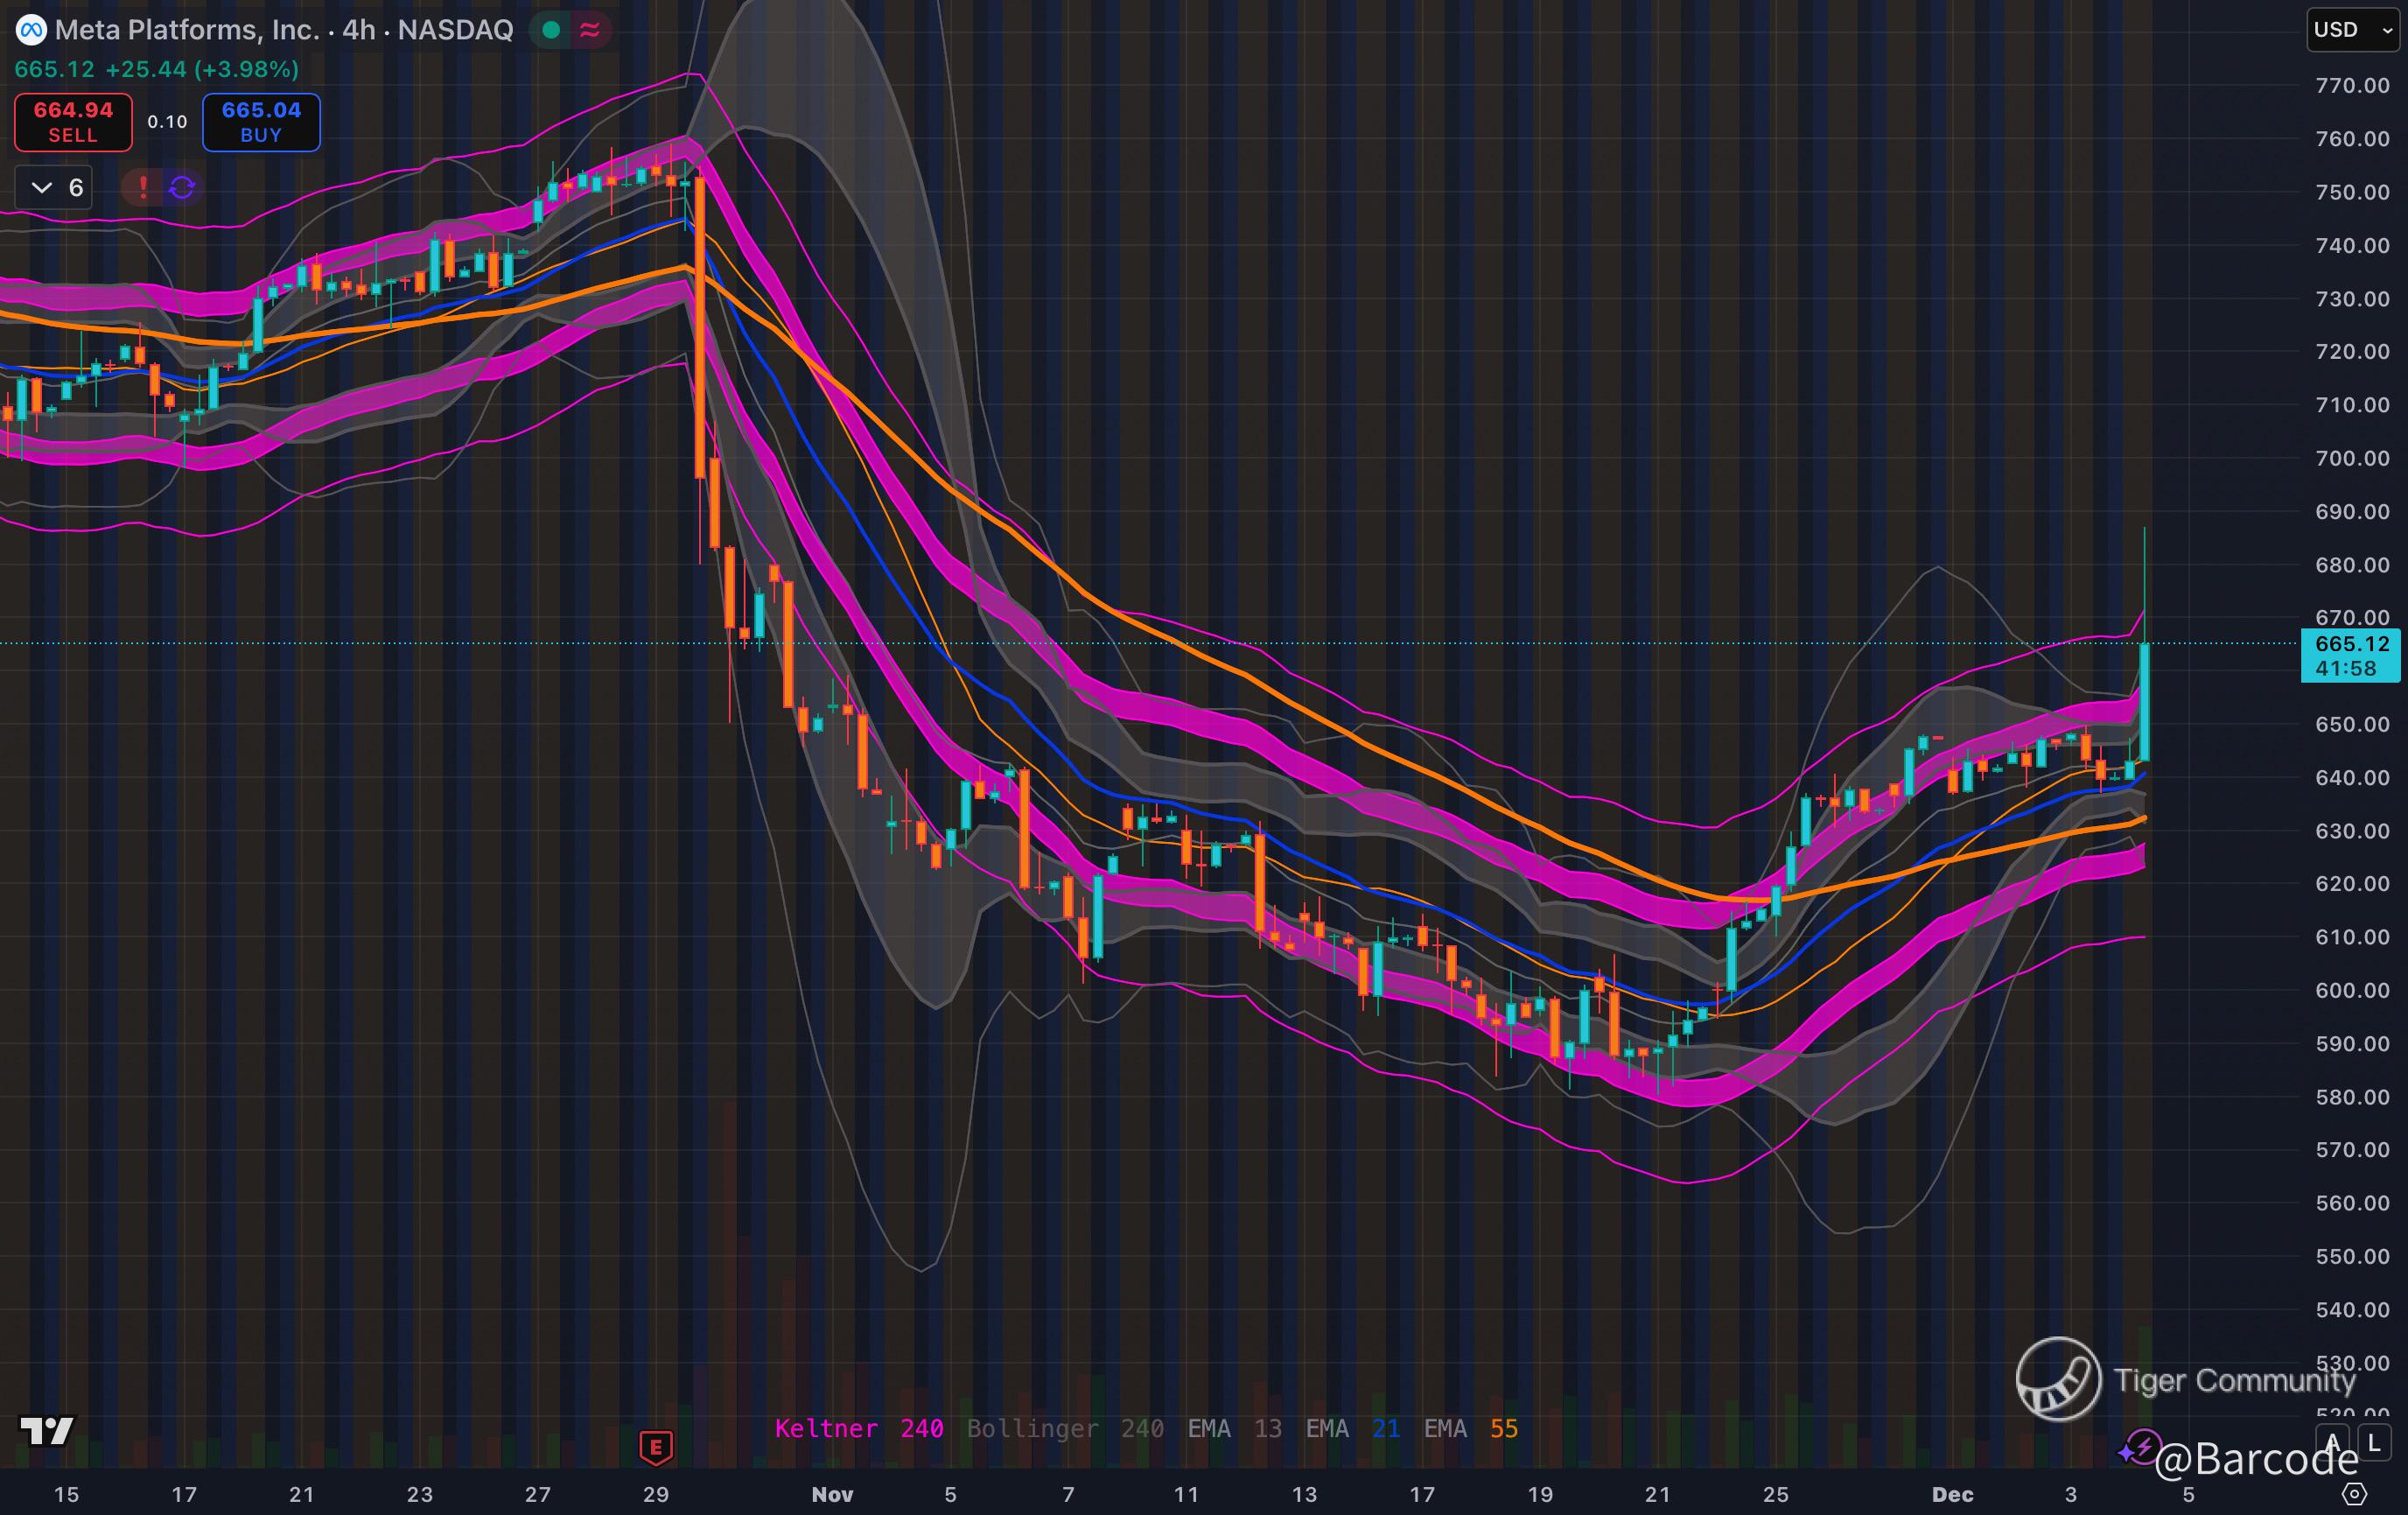
Task: Click the Bollinger 240 indicator label
Action: 1064,1428
